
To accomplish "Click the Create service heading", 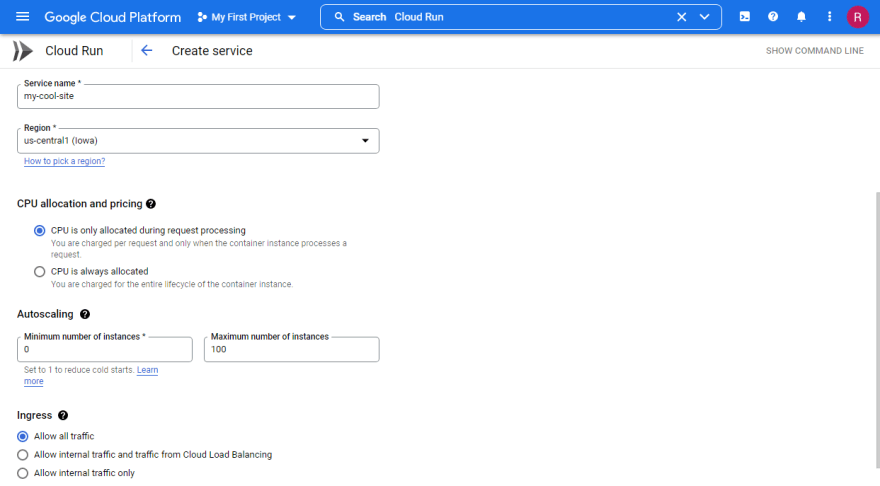I will click(212, 51).
